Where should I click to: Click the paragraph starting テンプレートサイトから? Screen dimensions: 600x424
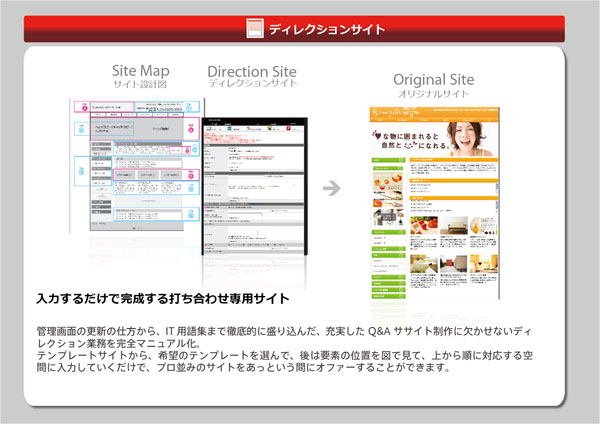click(x=285, y=361)
